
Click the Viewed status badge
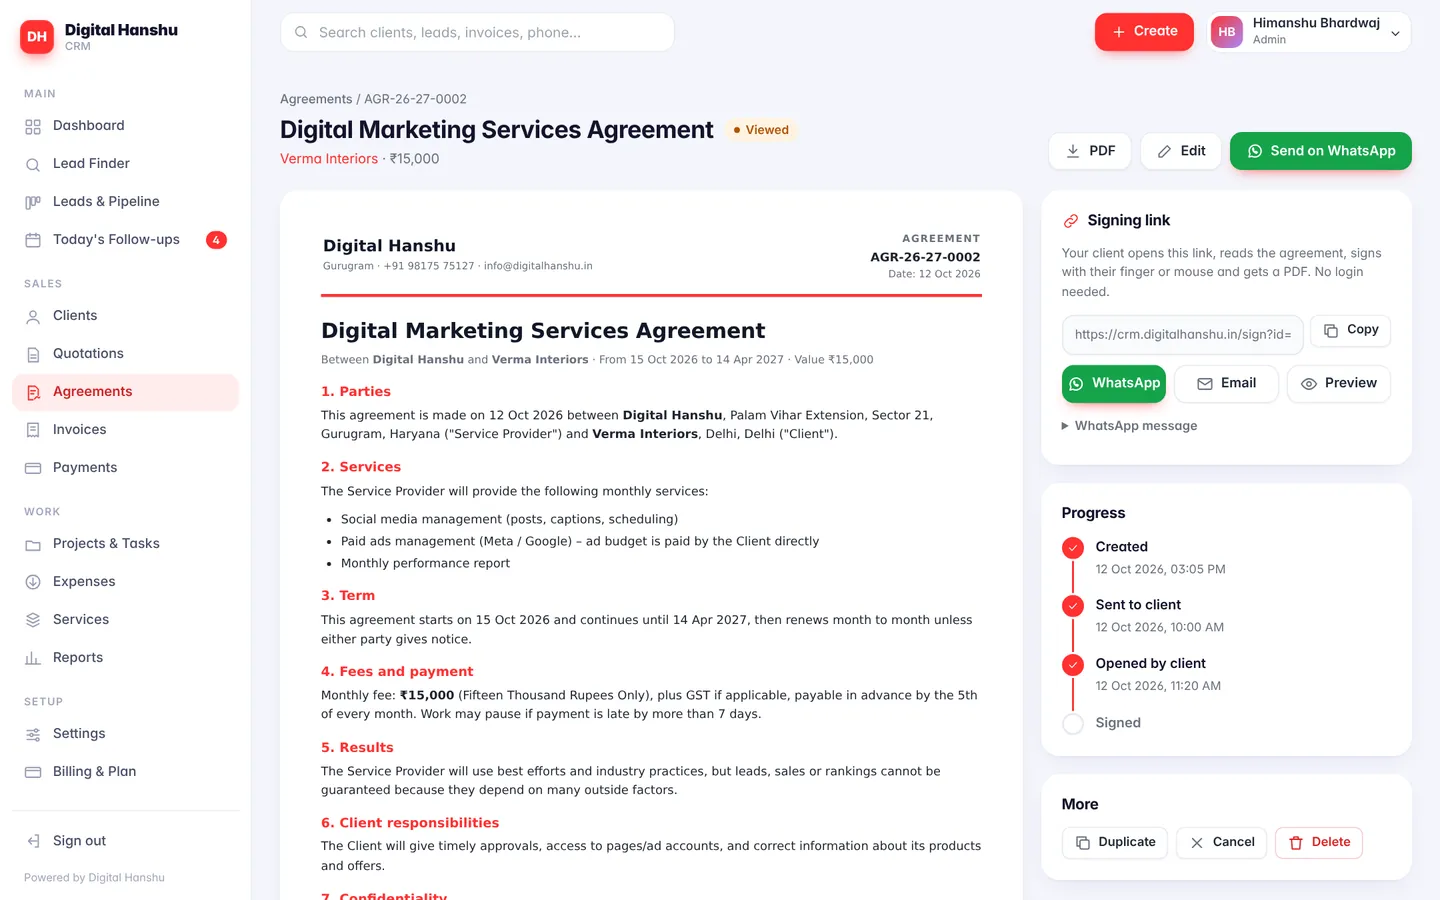[761, 130]
